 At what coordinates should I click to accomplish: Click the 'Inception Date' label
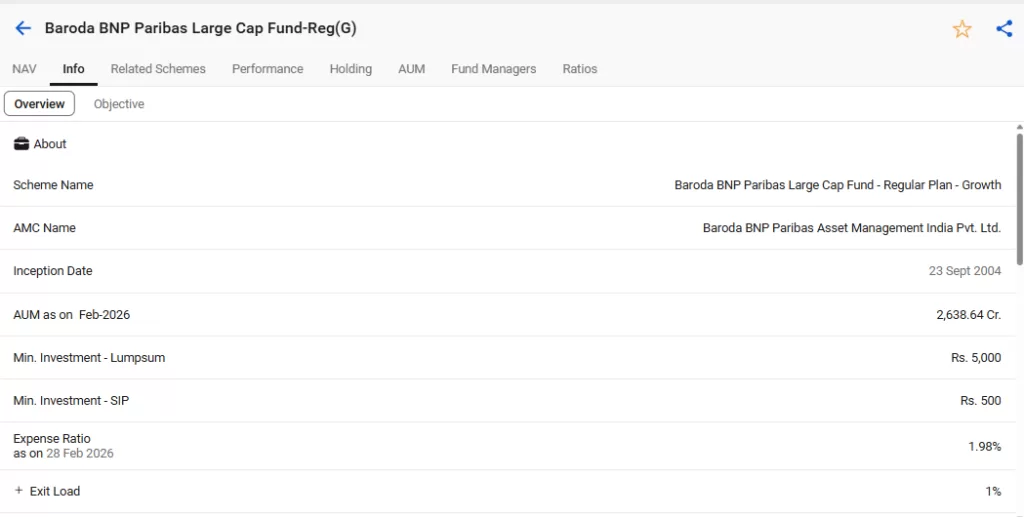pyautogui.click(x=53, y=271)
